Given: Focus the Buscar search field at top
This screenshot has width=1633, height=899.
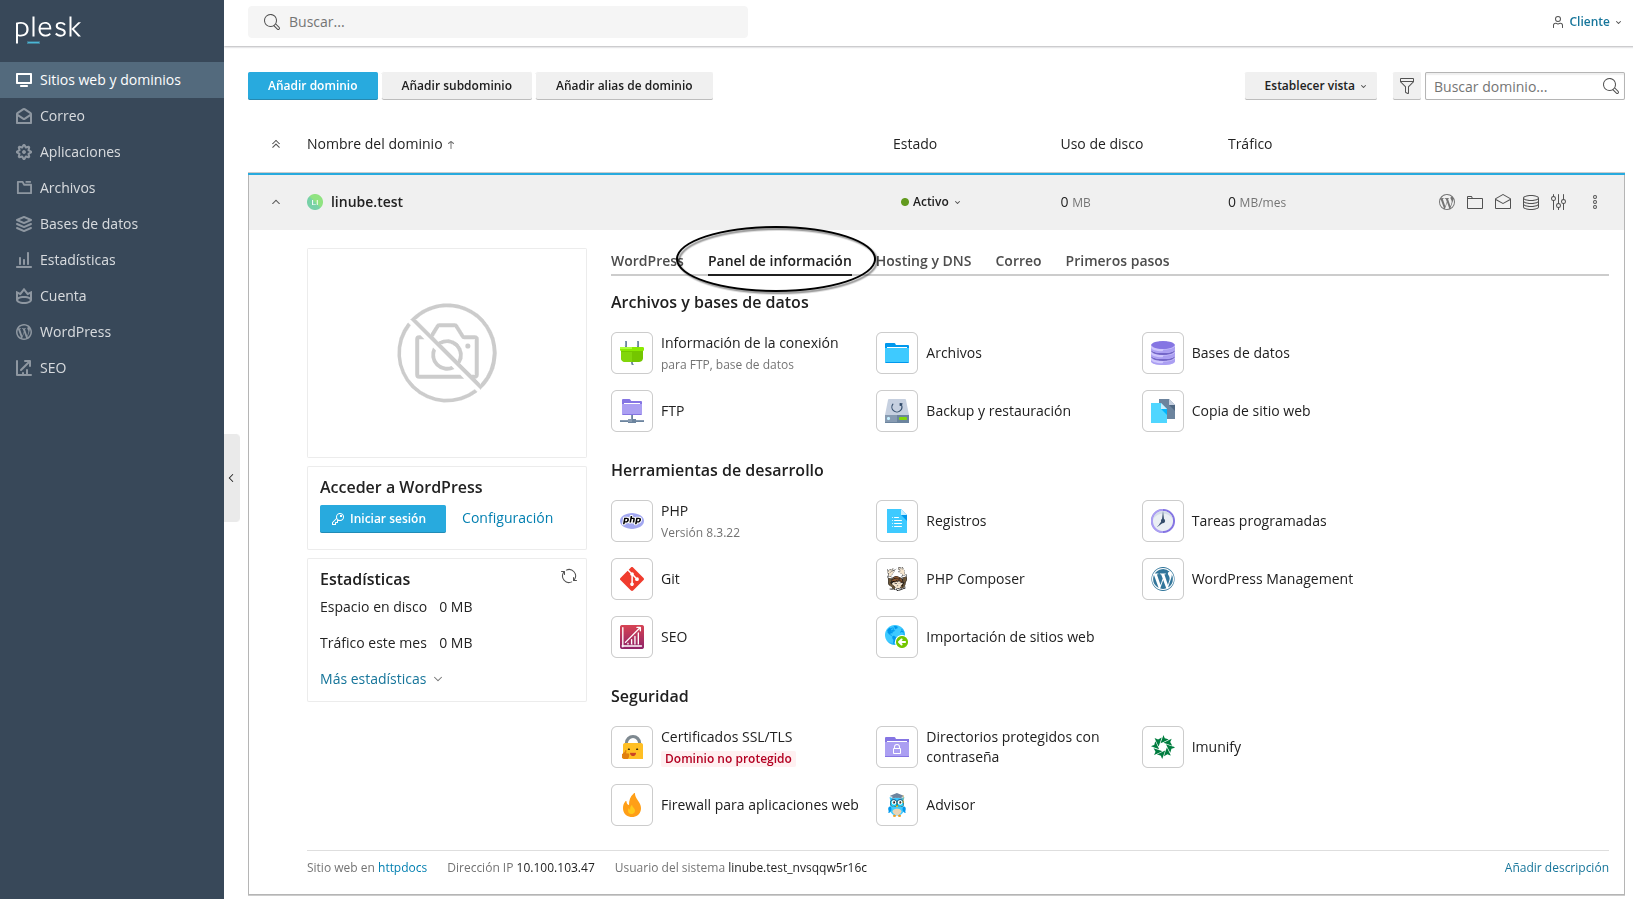Looking at the screenshot, I should 498,22.
